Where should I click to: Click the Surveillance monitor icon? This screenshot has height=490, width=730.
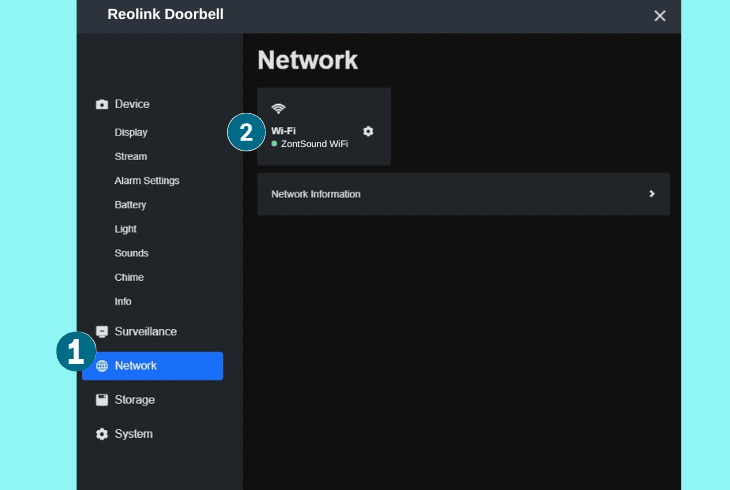tap(102, 332)
